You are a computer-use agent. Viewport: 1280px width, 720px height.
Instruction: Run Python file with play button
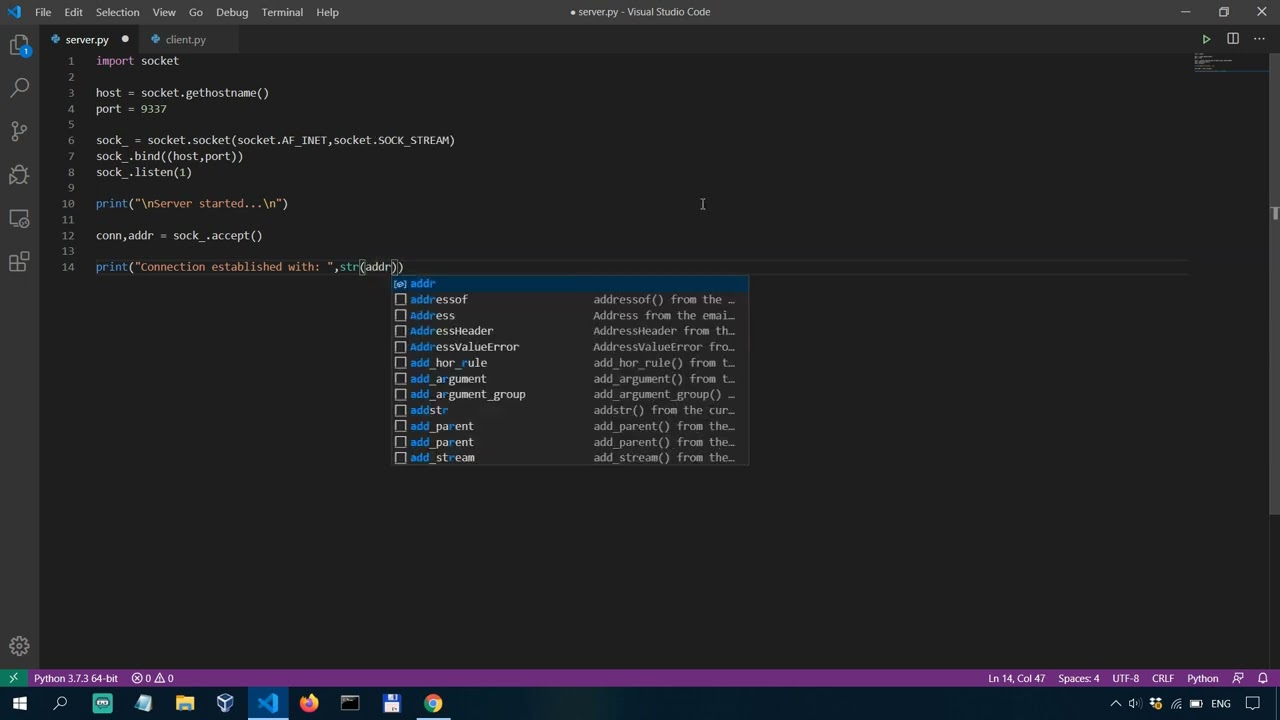1206,39
